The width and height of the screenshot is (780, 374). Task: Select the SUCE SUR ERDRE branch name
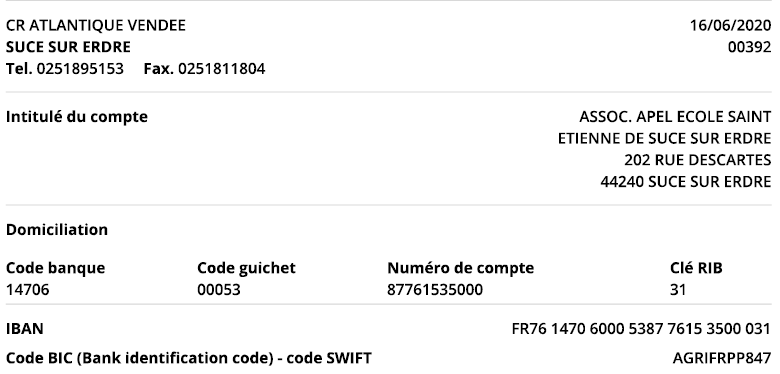pos(68,47)
